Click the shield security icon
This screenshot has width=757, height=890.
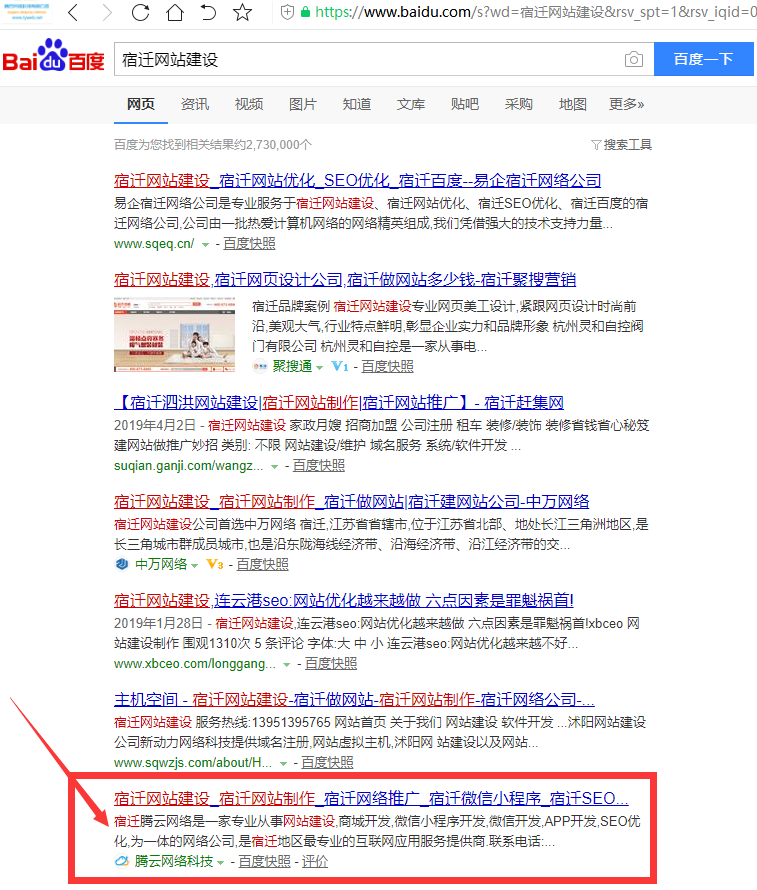pyautogui.click(x=287, y=12)
